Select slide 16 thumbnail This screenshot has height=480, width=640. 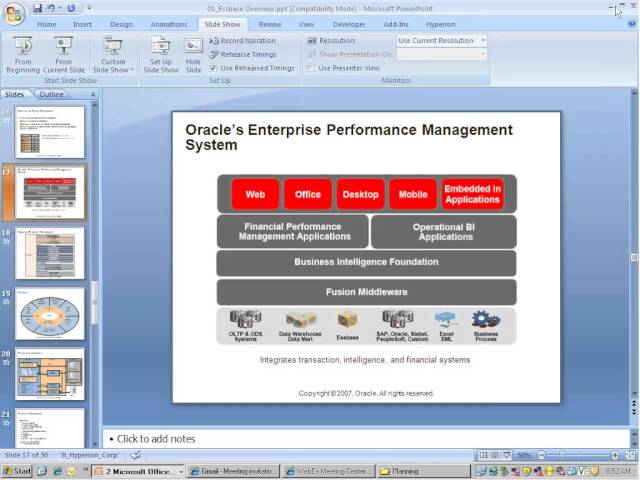(x=50, y=132)
